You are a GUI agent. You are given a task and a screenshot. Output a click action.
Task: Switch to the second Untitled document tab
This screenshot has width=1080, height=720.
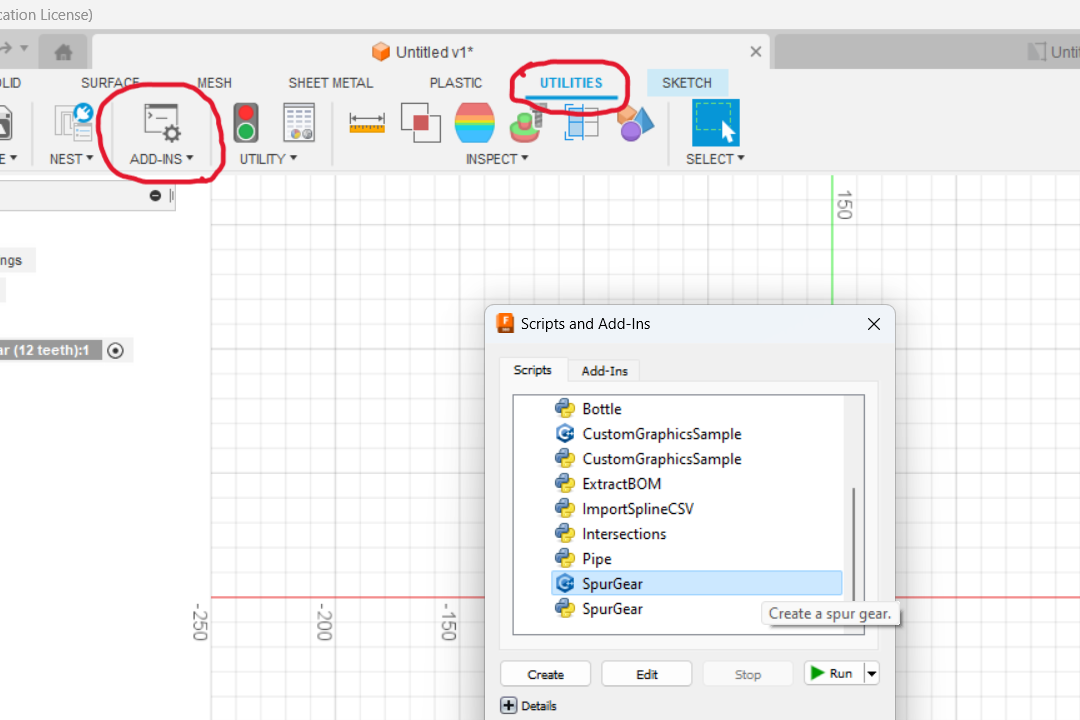927,52
